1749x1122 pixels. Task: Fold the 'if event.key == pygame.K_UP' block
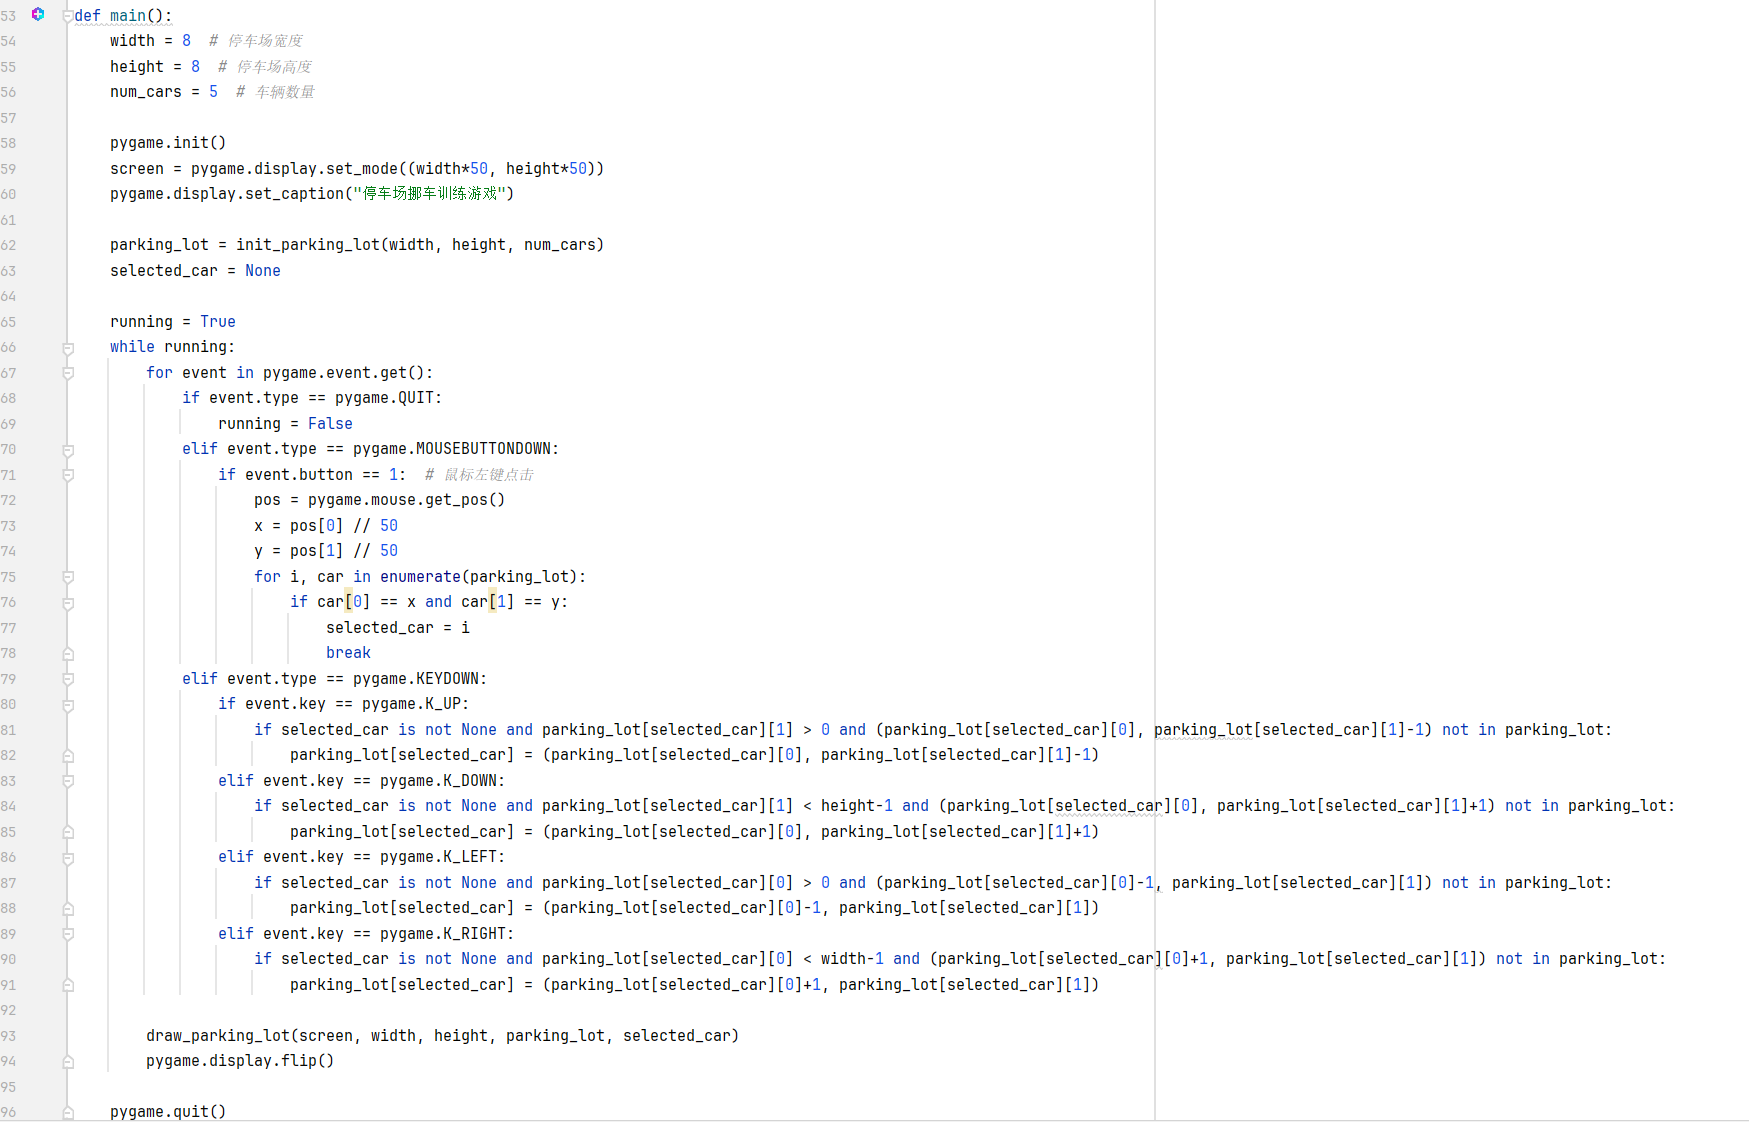pyautogui.click(x=68, y=705)
